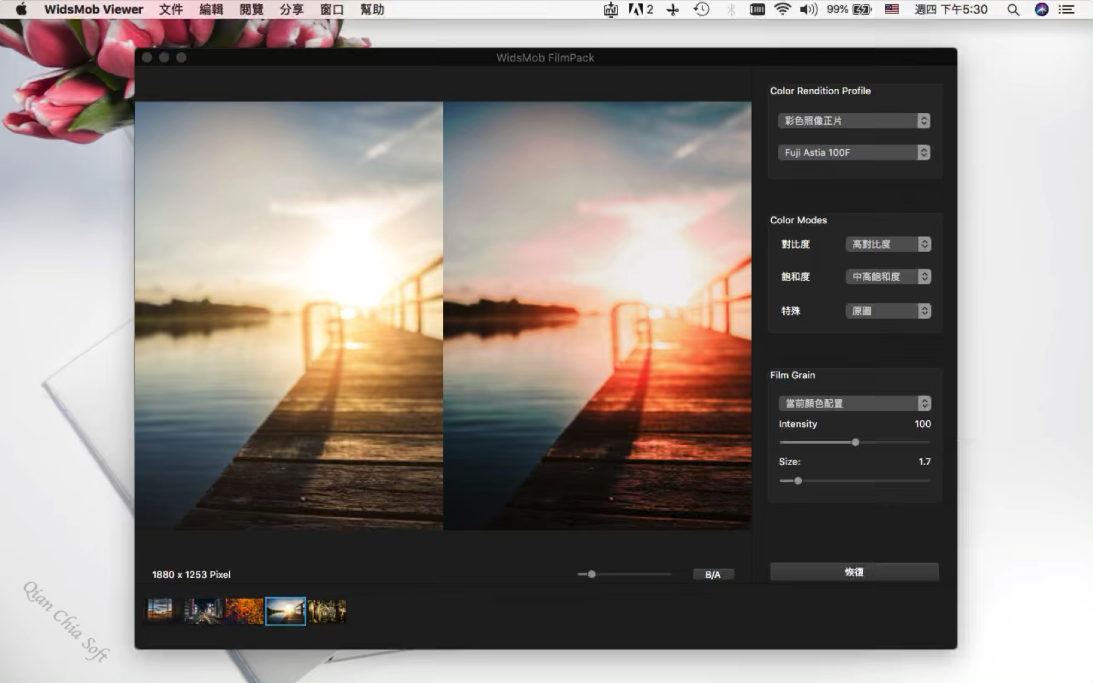The height and width of the screenshot is (683, 1093).
Task: Toggle the B/A before-after button
Action: tap(712, 574)
